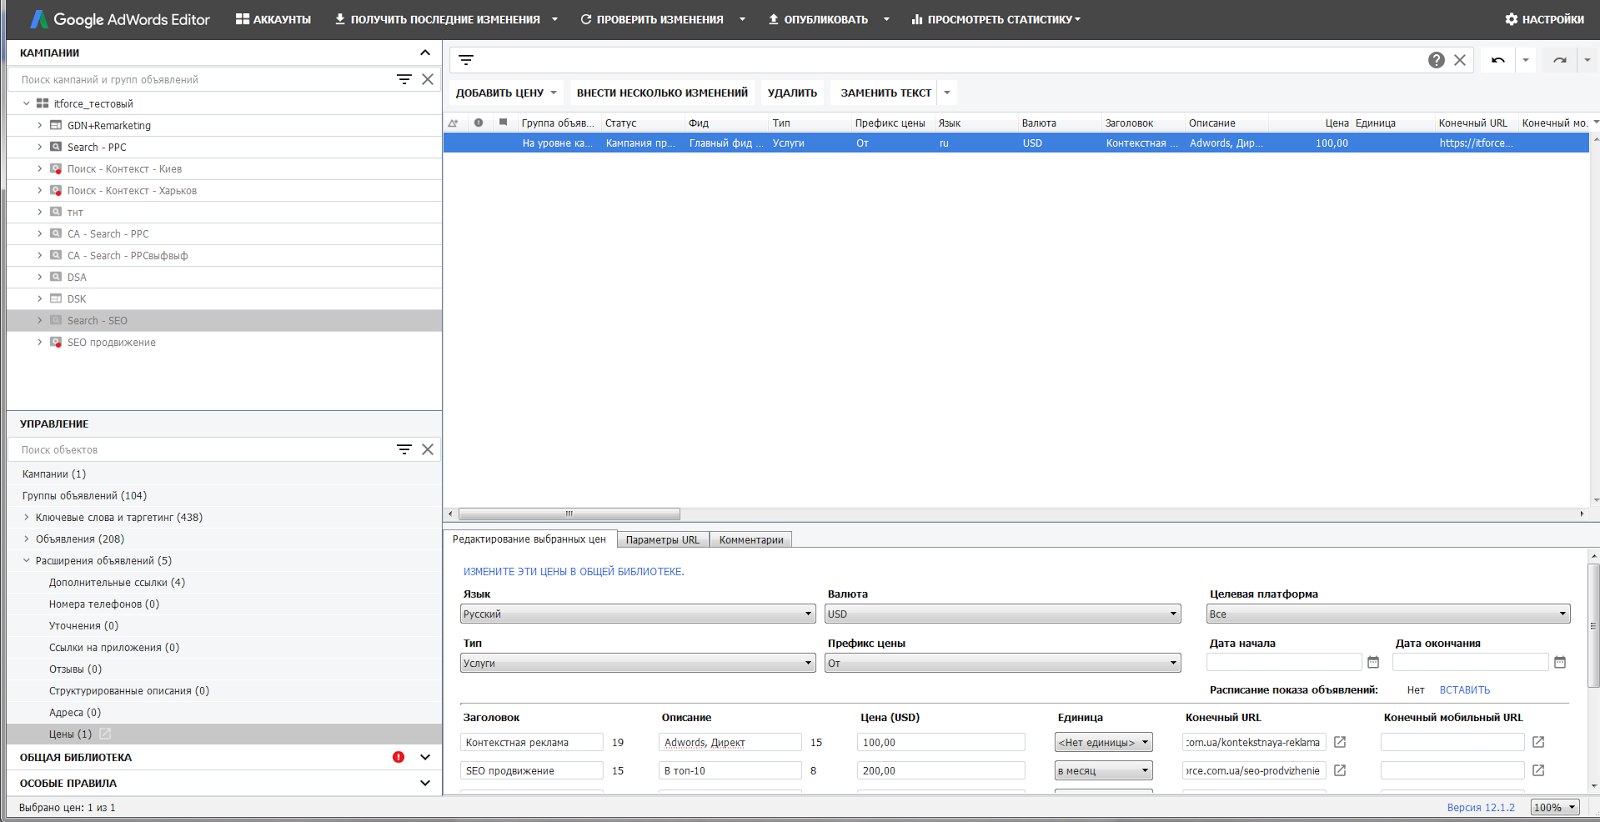Collapse Расширения объявлений (5) section
This screenshot has width=1600, height=822.
(27, 561)
